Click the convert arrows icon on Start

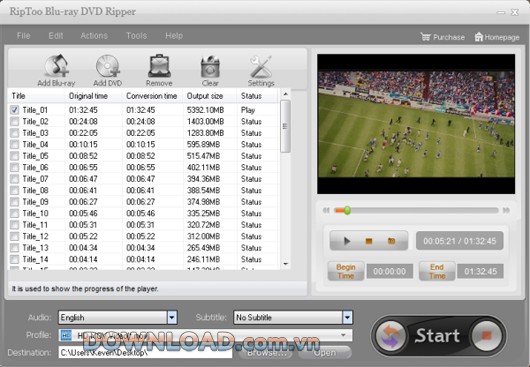(391, 336)
